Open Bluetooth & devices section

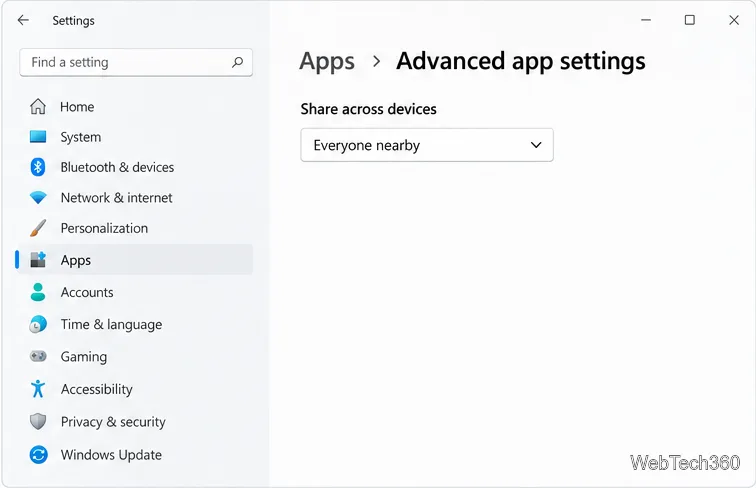pyautogui.click(x=135, y=167)
